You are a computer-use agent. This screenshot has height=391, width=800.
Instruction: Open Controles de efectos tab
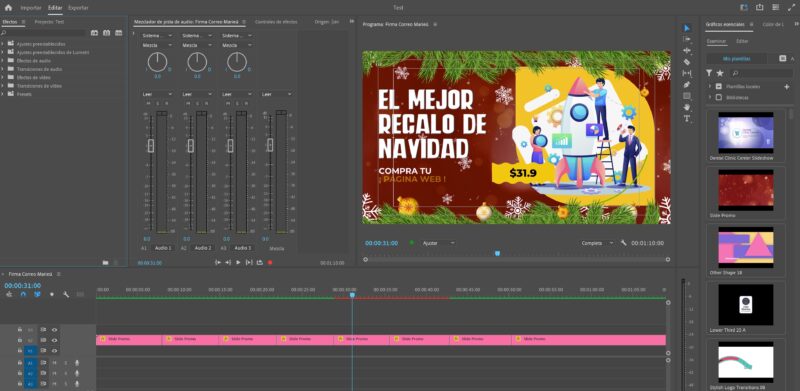(x=276, y=22)
